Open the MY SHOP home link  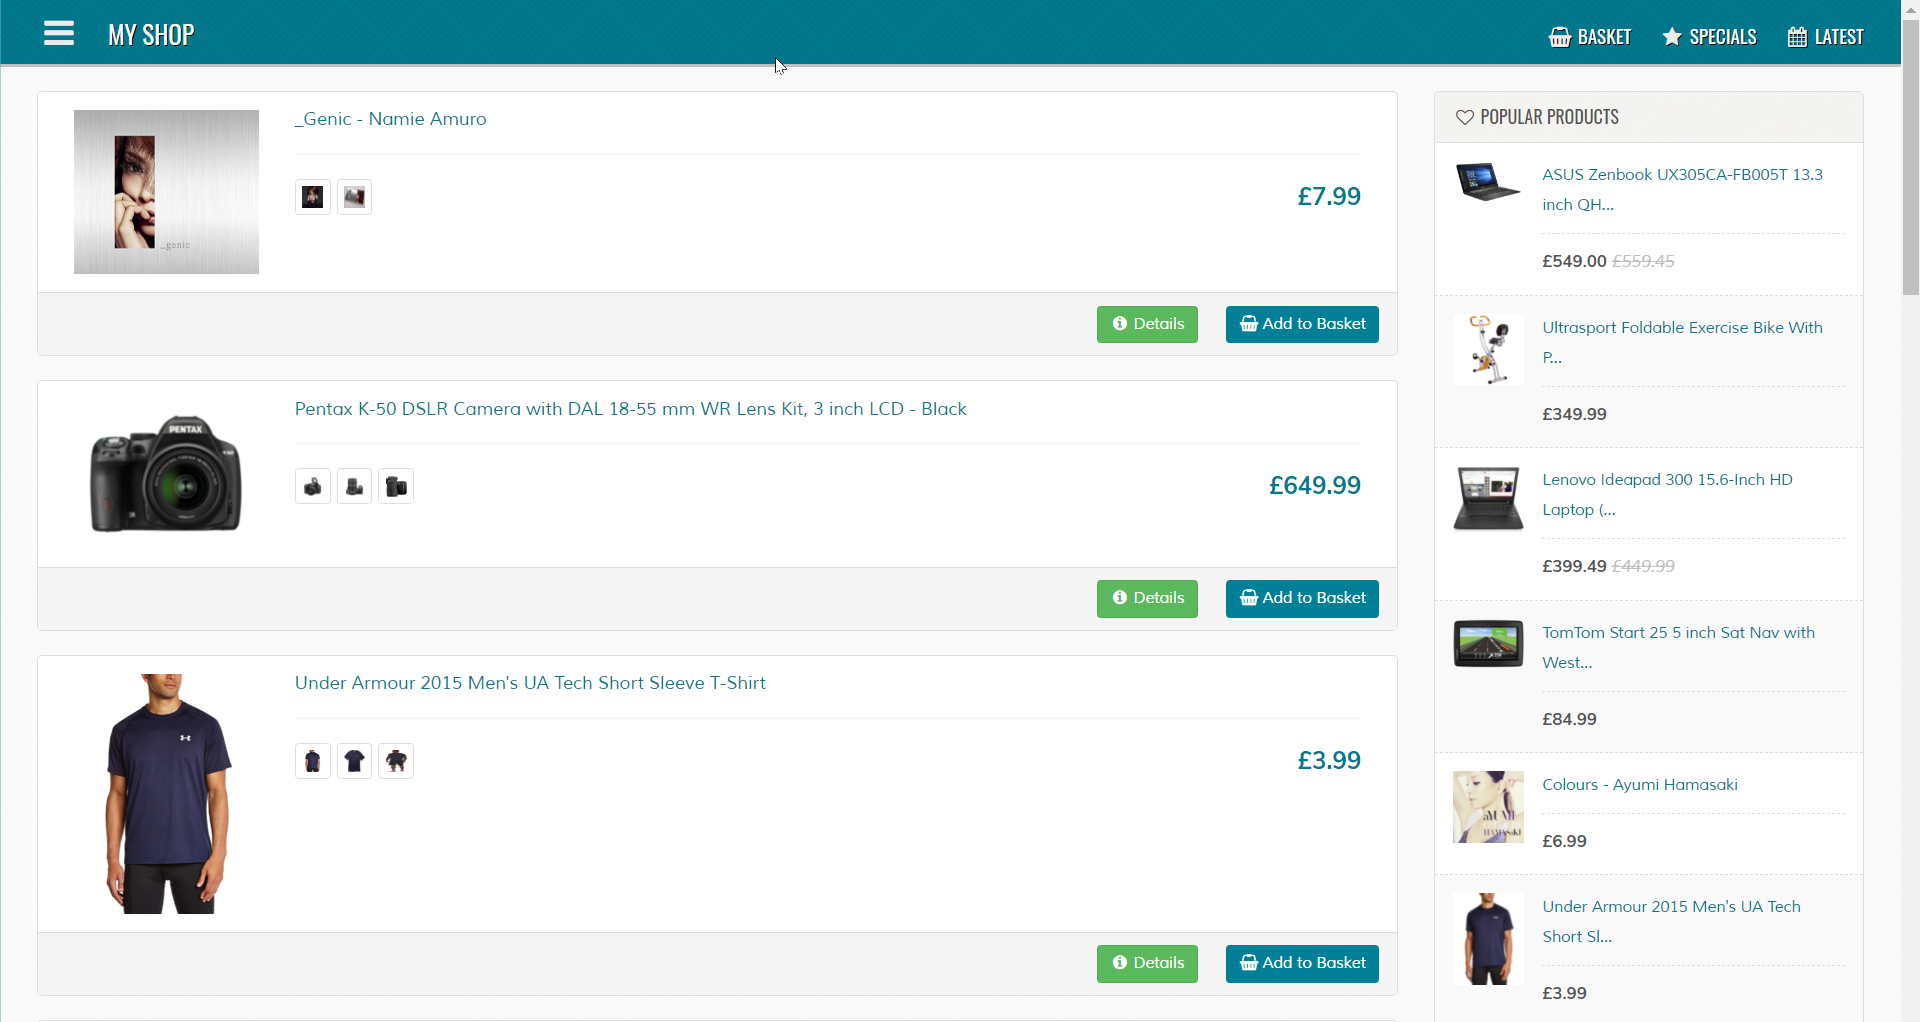151,35
